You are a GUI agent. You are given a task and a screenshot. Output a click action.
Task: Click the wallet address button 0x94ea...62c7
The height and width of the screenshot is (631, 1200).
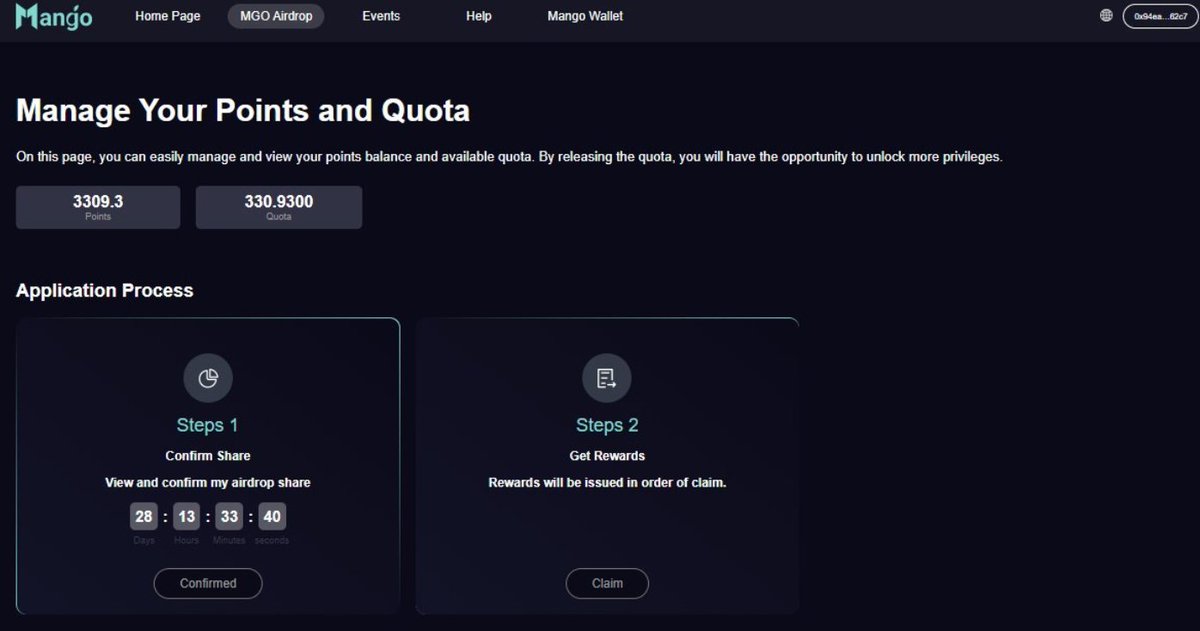point(1160,16)
